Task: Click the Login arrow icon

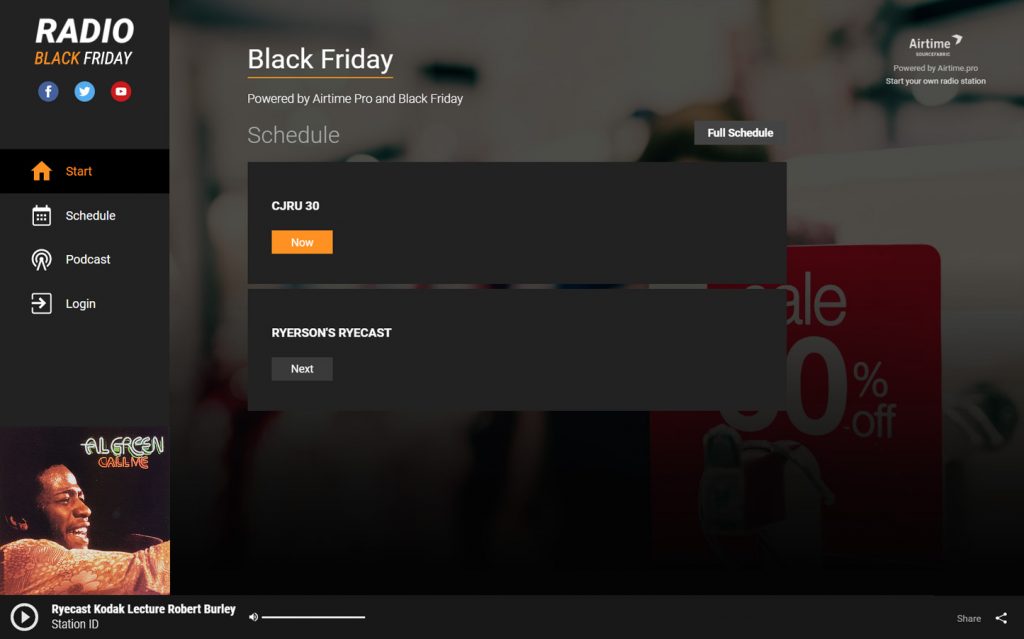Action: 41,304
